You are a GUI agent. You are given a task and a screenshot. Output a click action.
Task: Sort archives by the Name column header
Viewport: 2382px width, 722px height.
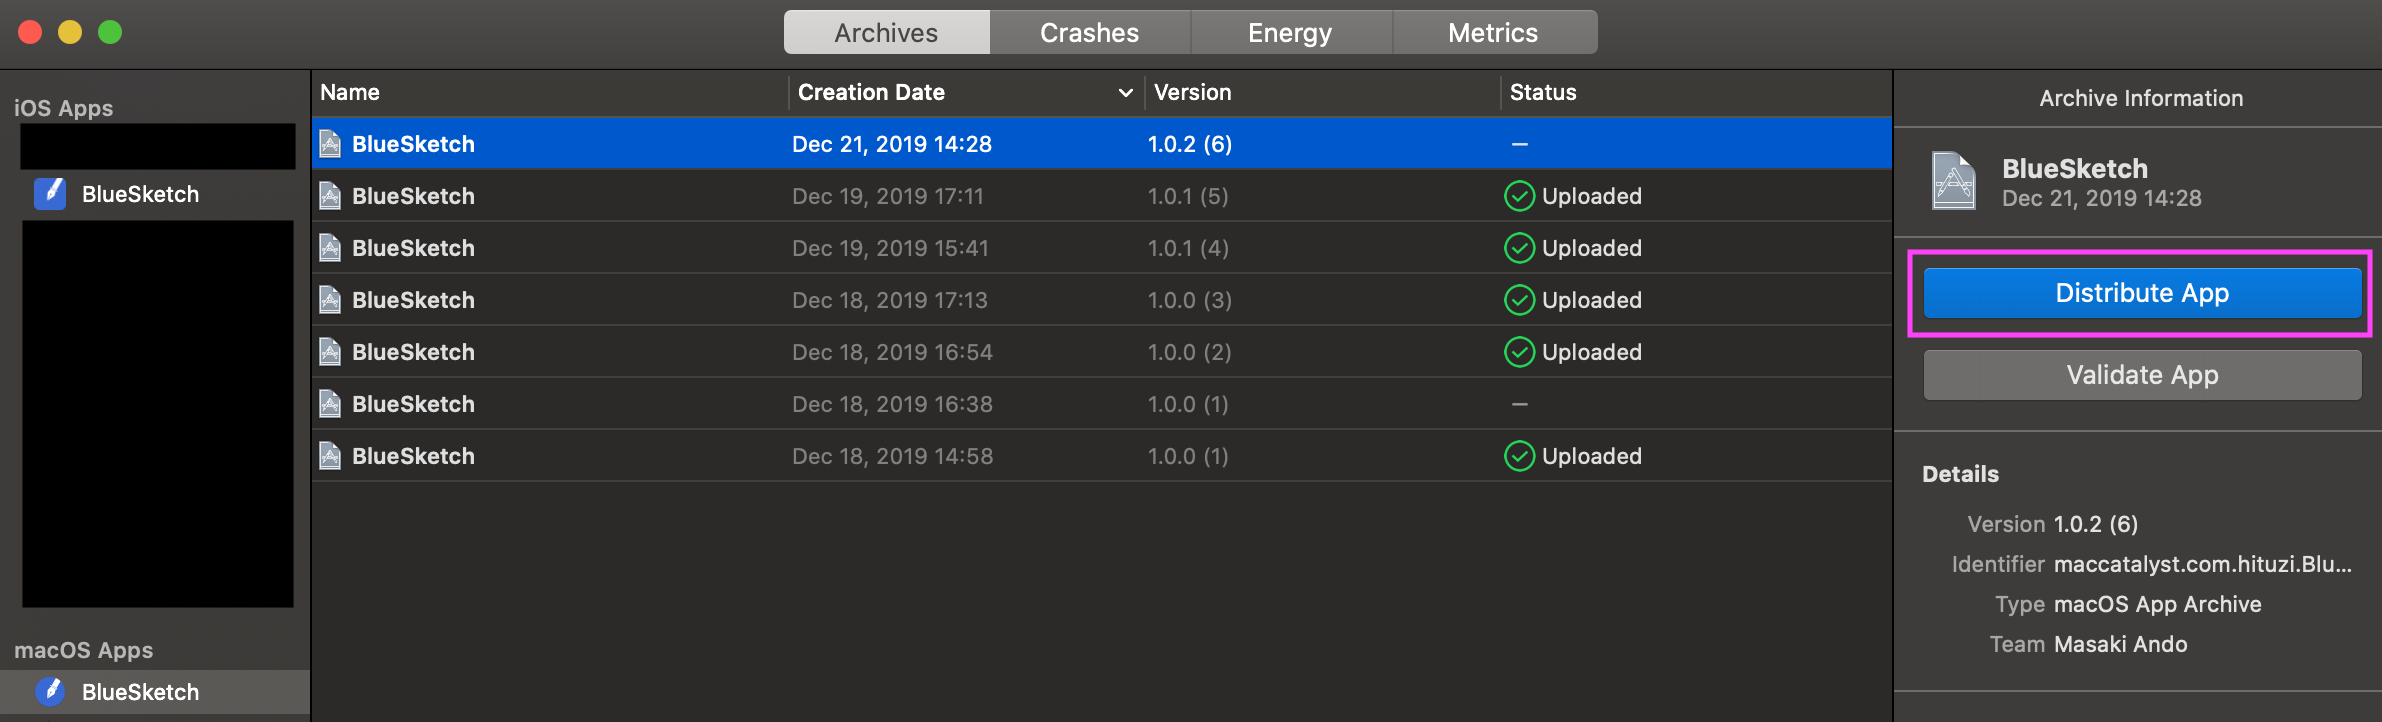click(x=350, y=92)
